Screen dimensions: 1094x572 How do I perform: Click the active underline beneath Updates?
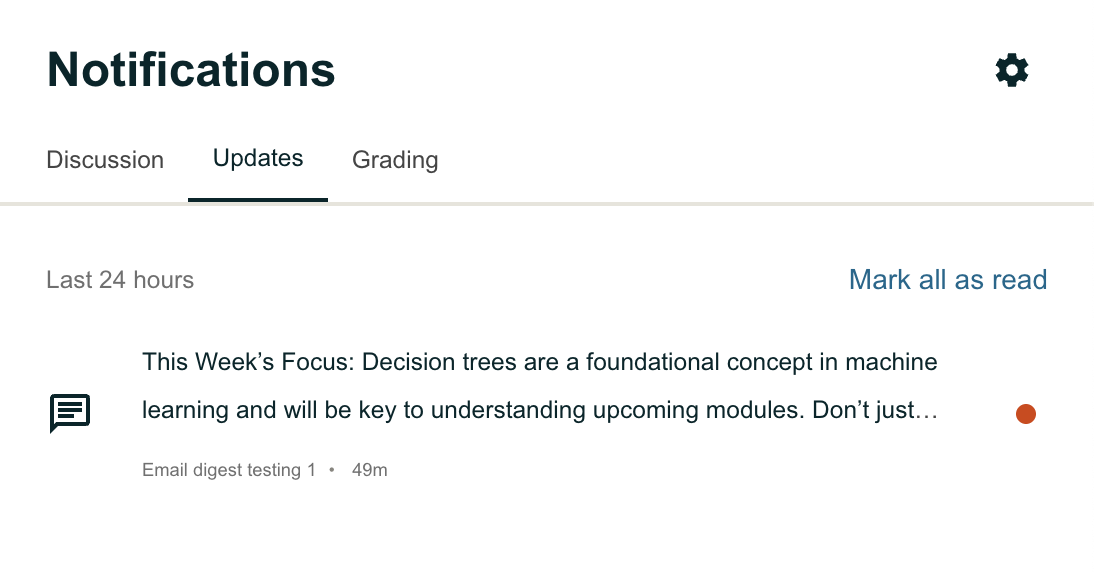point(258,199)
